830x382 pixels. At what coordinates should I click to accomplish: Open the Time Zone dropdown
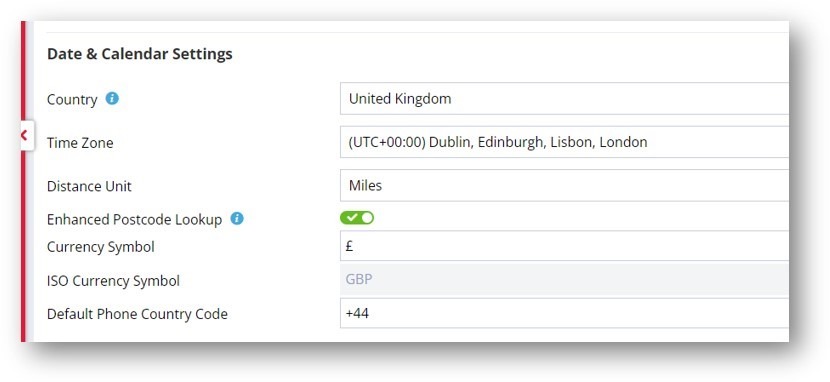(564, 142)
